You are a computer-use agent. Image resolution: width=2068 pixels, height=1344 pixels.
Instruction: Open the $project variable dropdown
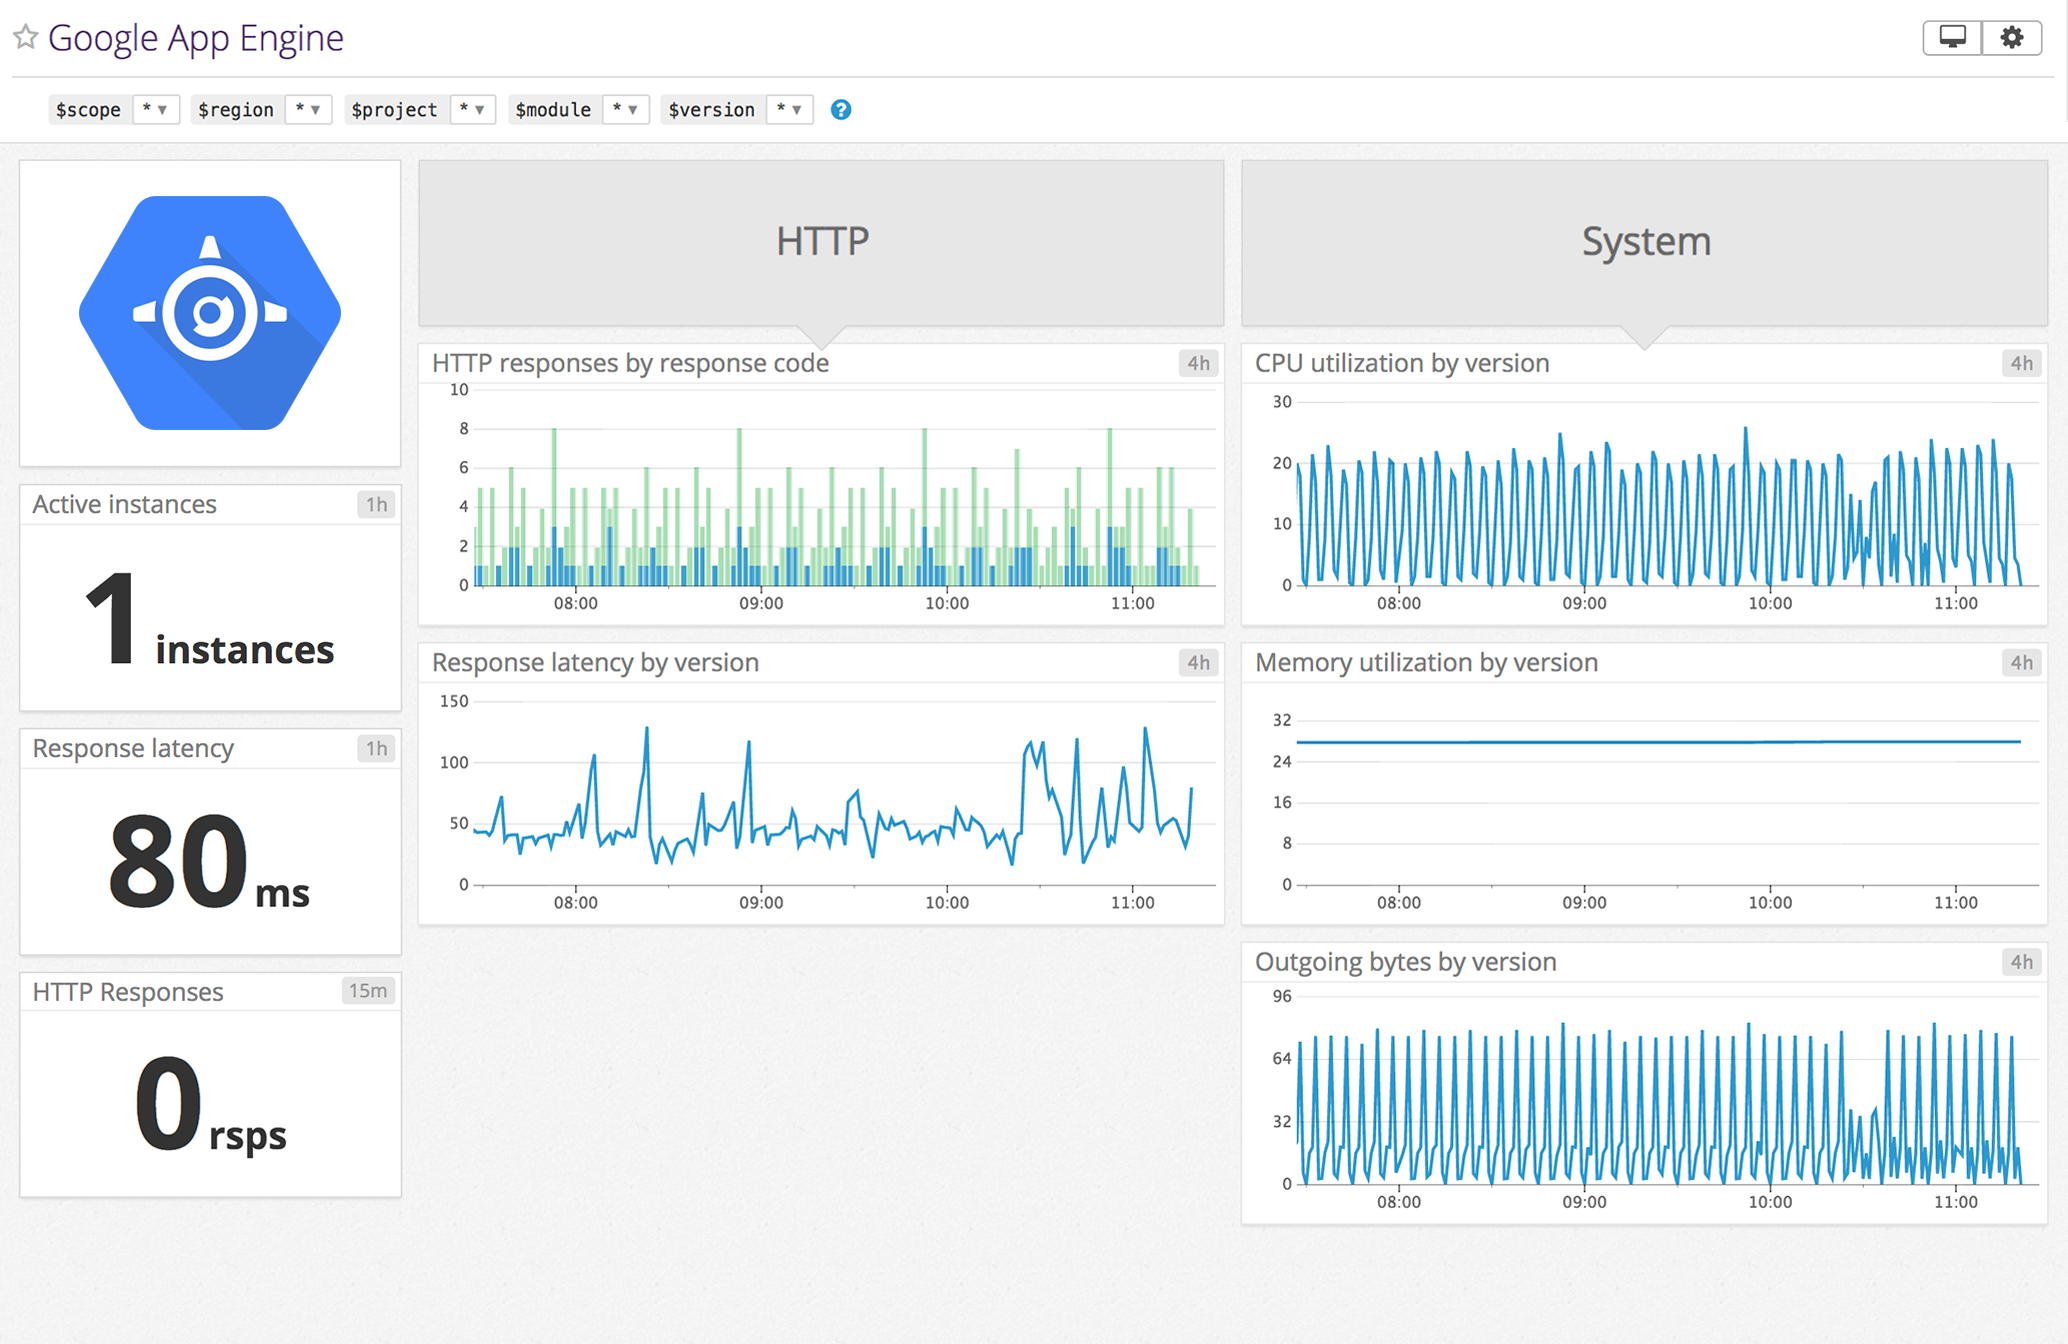pyautogui.click(x=472, y=110)
